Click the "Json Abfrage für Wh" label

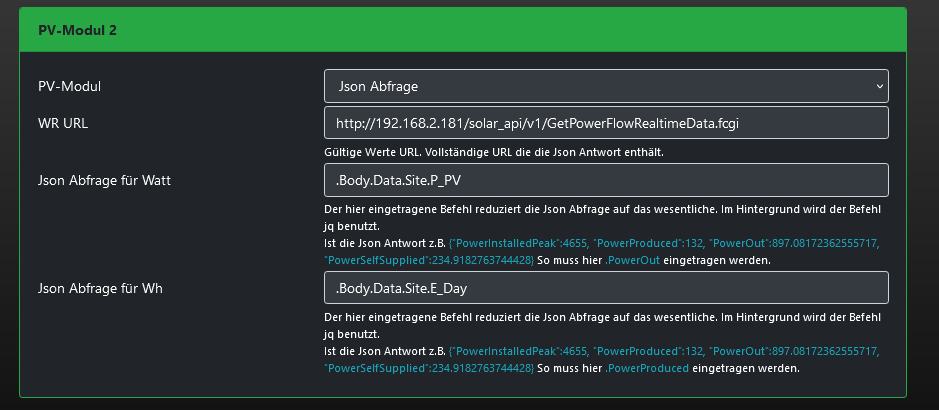click(98, 288)
